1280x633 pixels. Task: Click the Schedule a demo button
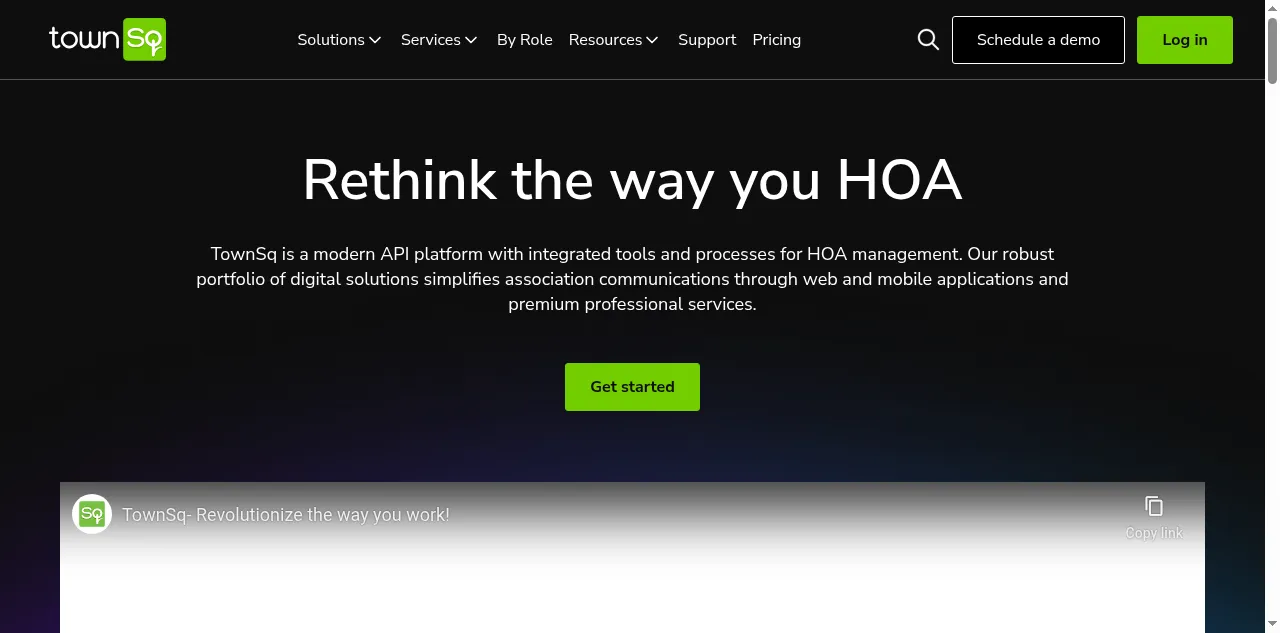click(1038, 40)
